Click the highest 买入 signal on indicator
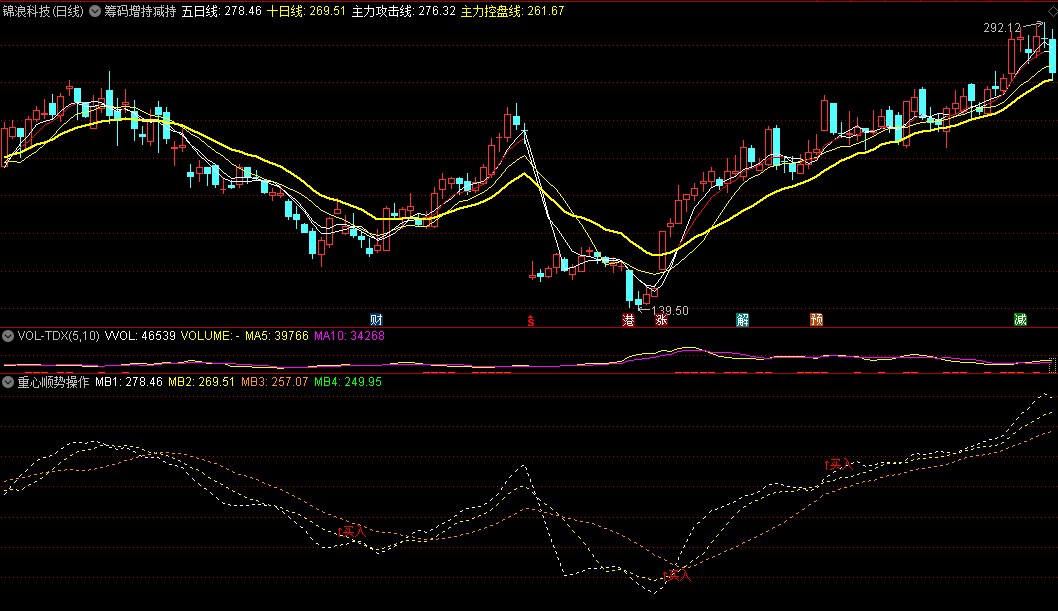This screenshot has height=611, width=1058. tap(839, 464)
